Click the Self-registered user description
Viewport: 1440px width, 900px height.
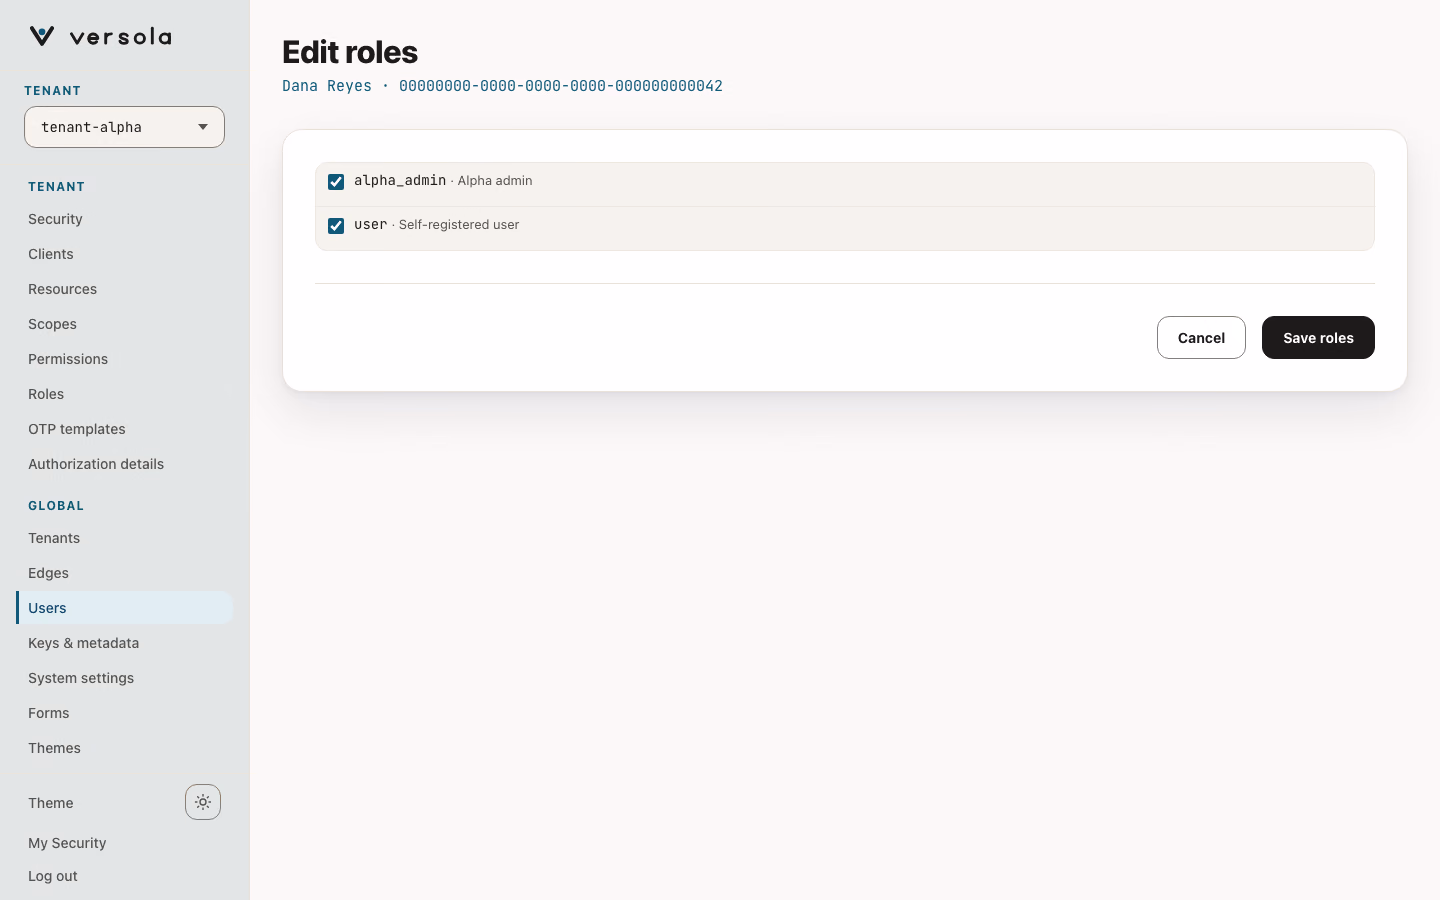(x=459, y=225)
